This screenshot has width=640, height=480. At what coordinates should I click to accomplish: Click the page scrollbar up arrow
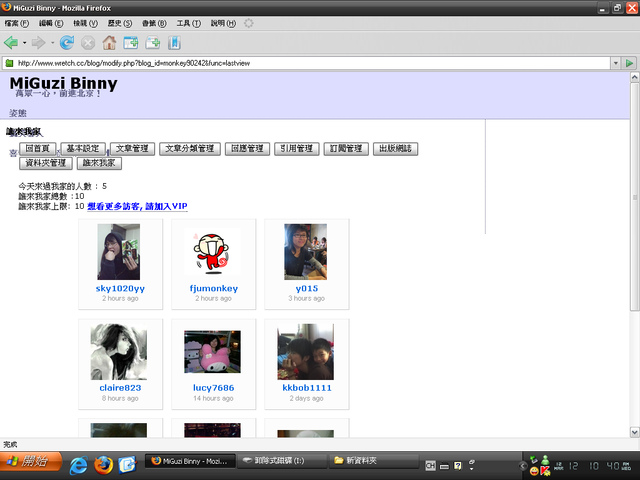click(x=634, y=77)
